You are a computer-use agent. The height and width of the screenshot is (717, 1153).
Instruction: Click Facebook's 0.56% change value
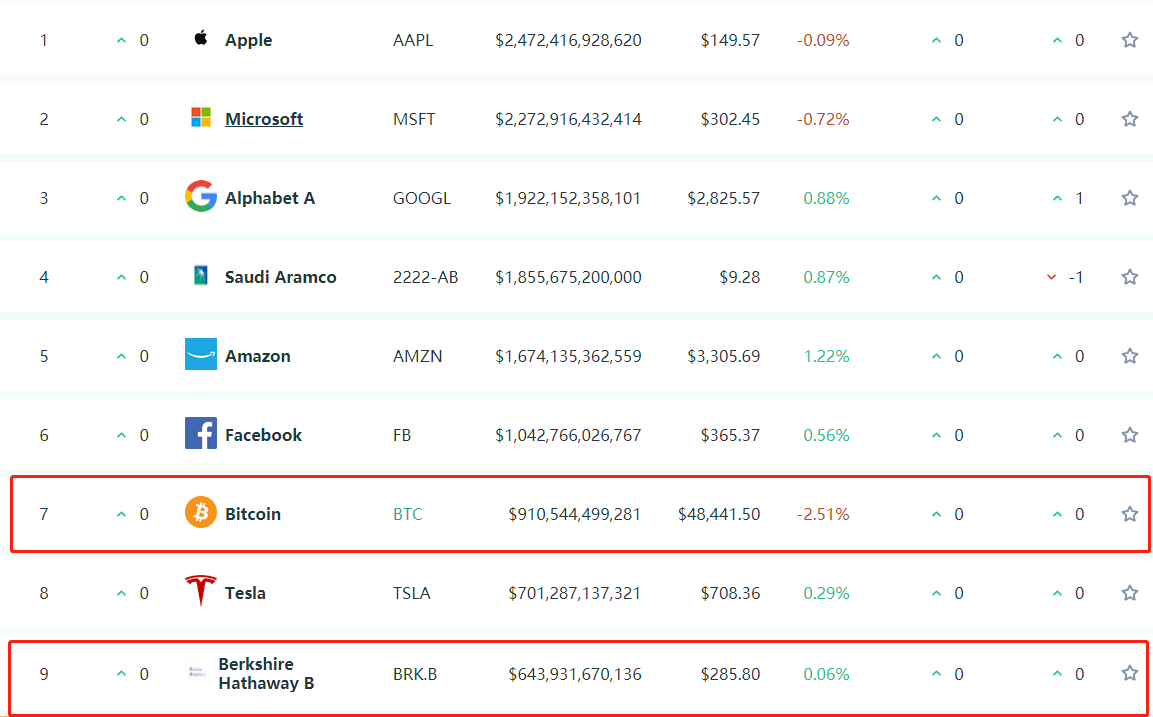coord(826,435)
